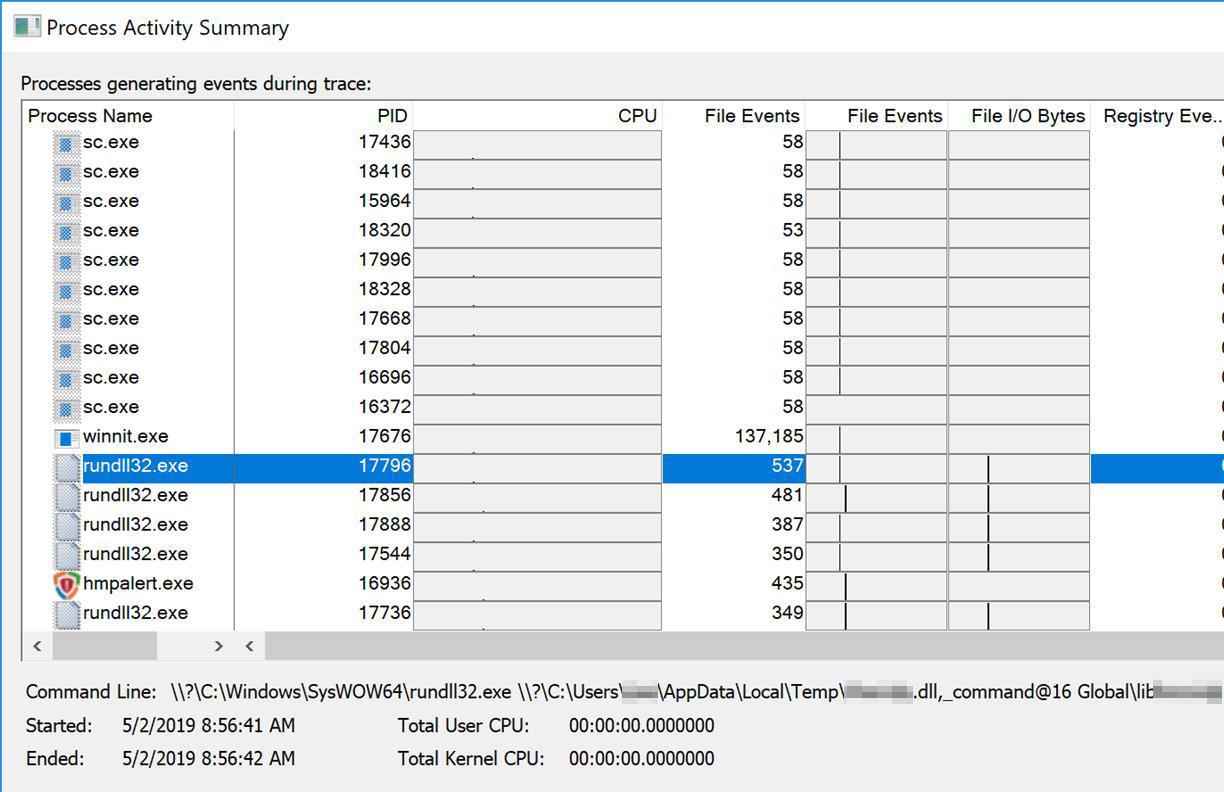The height and width of the screenshot is (792, 1224).
Task: Click the icon of sc.exe with PID 16696
Action: (66, 379)
